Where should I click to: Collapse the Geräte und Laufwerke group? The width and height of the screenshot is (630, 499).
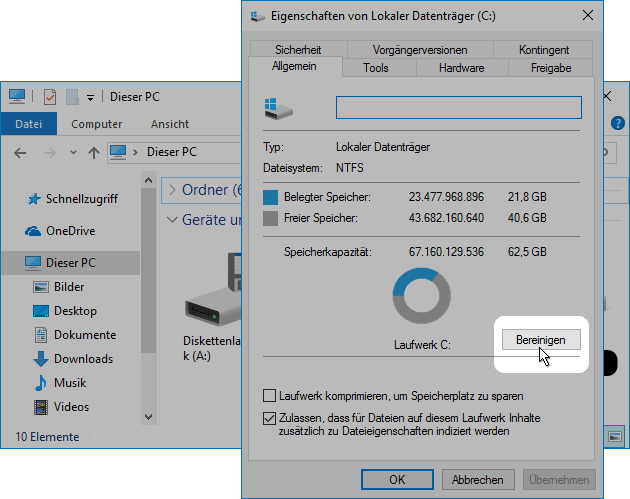(172, 220)
